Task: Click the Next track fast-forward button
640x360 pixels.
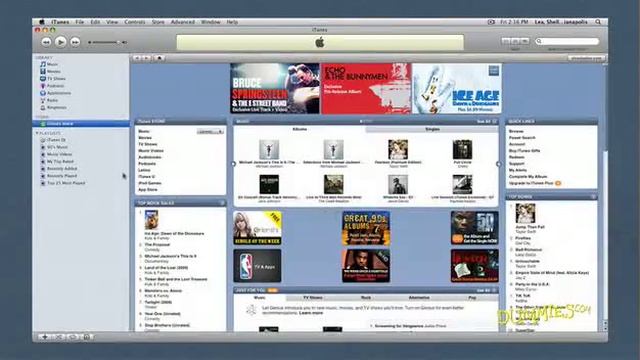Action: [x=75, y=42]
